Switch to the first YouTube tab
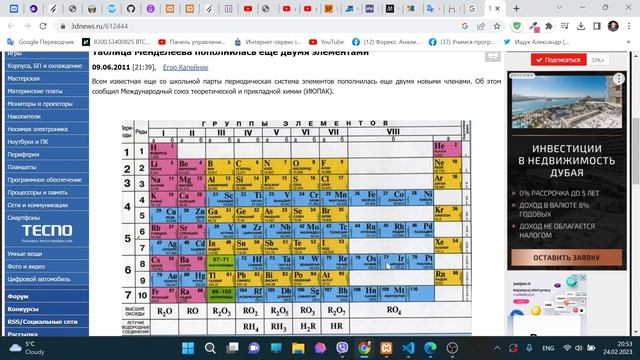This screenshot has height=360, width=640. [x=248, y=8]
